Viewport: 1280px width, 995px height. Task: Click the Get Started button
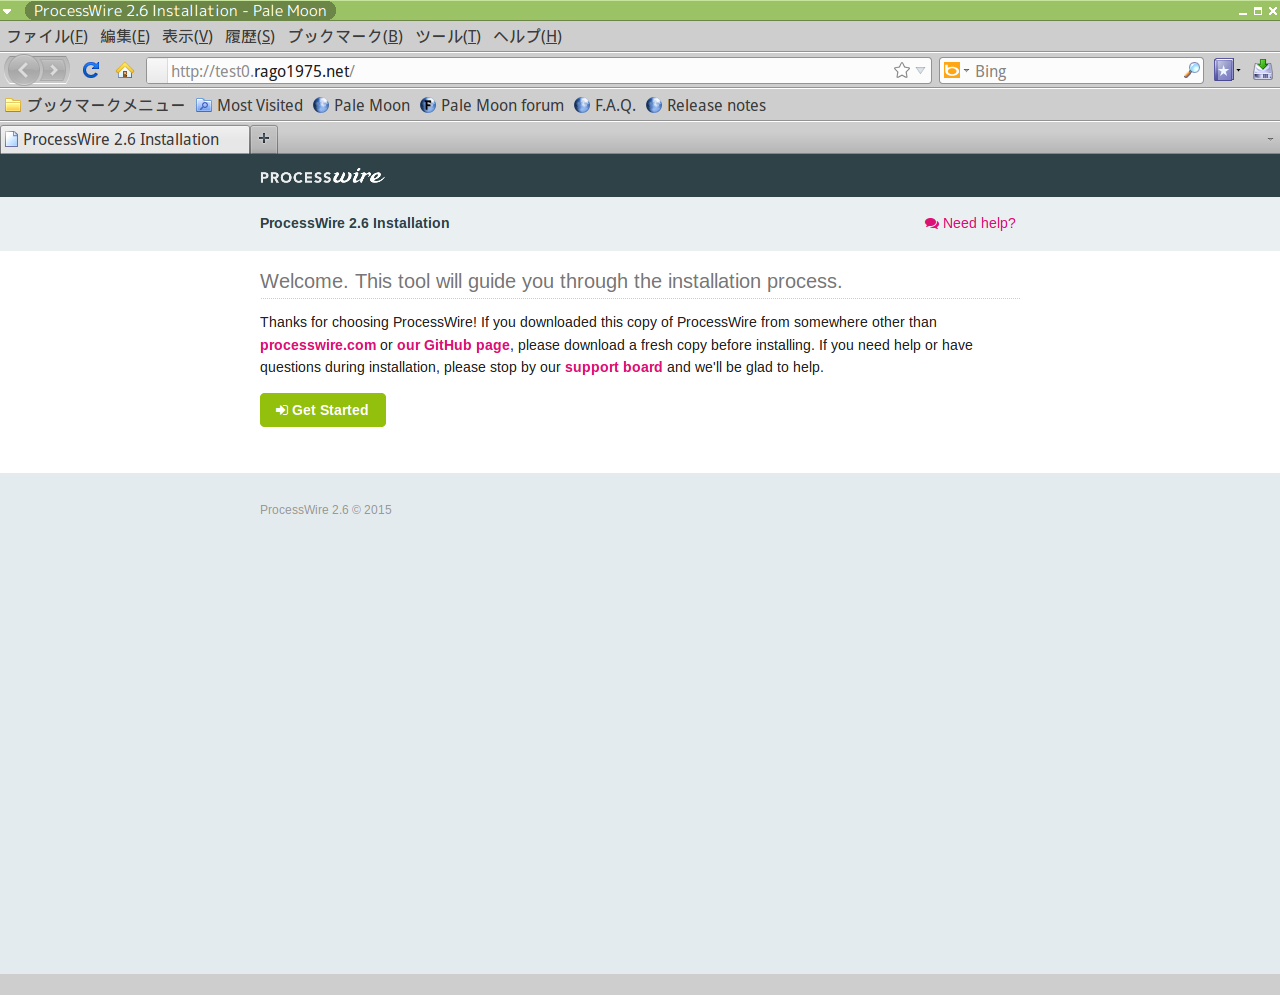pos(323,410)
